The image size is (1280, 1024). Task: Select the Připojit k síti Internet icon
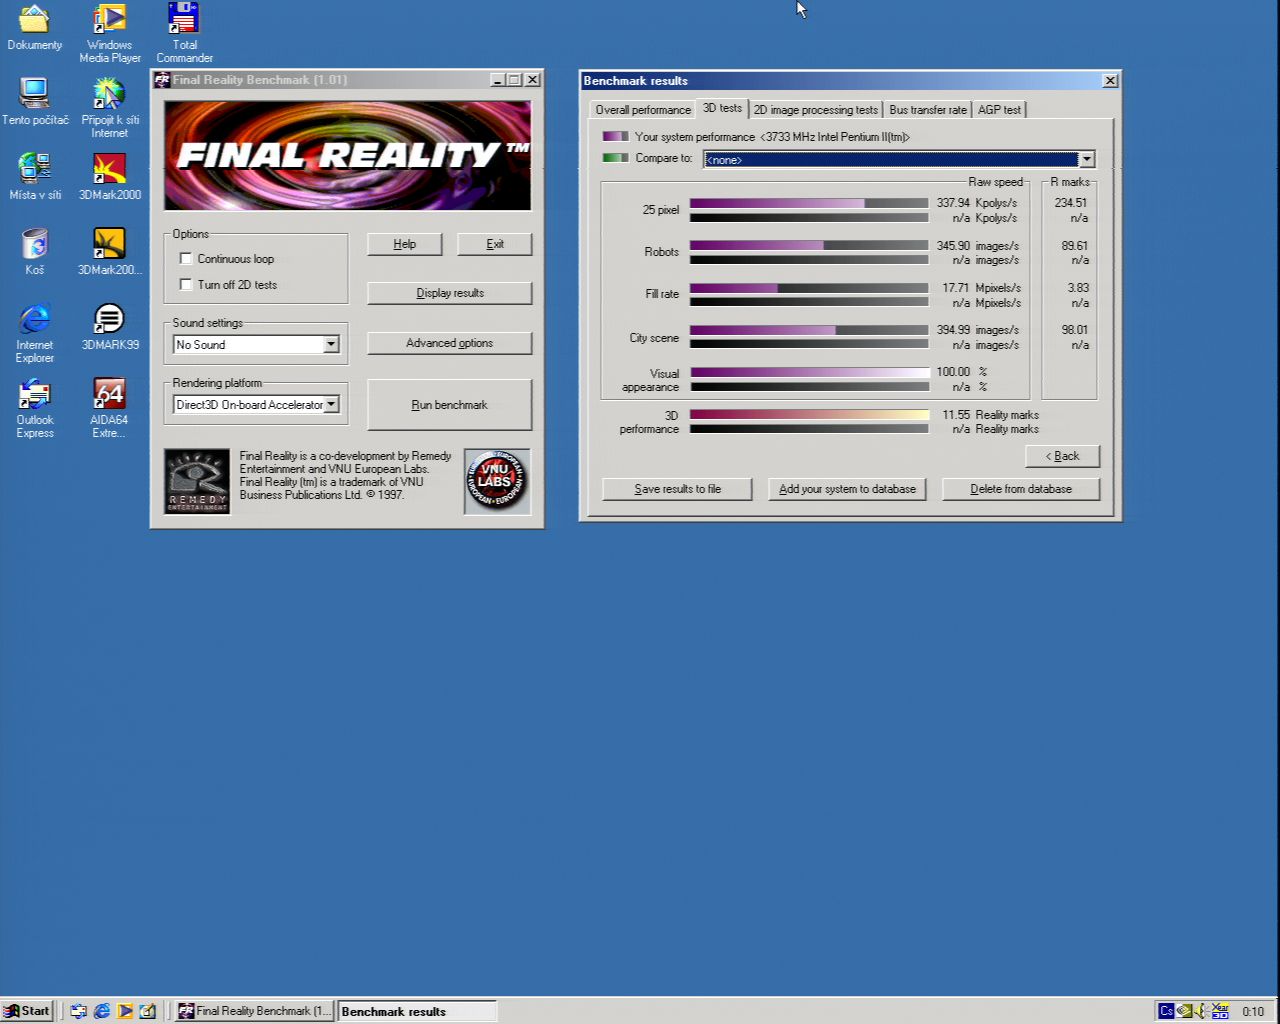pyautogui.click(x=109, y=108)
